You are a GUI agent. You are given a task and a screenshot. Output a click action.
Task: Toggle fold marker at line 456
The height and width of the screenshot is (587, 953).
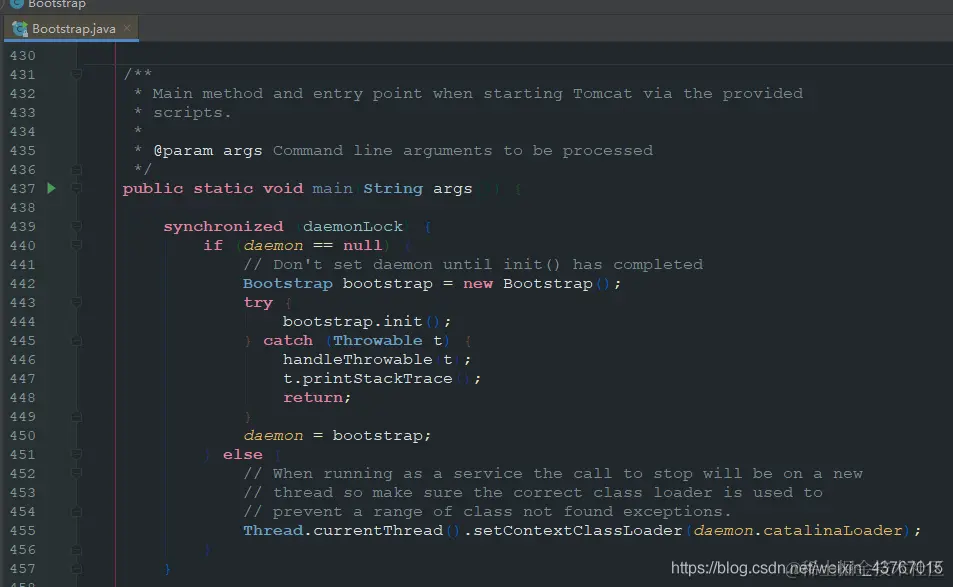[77, 550]
